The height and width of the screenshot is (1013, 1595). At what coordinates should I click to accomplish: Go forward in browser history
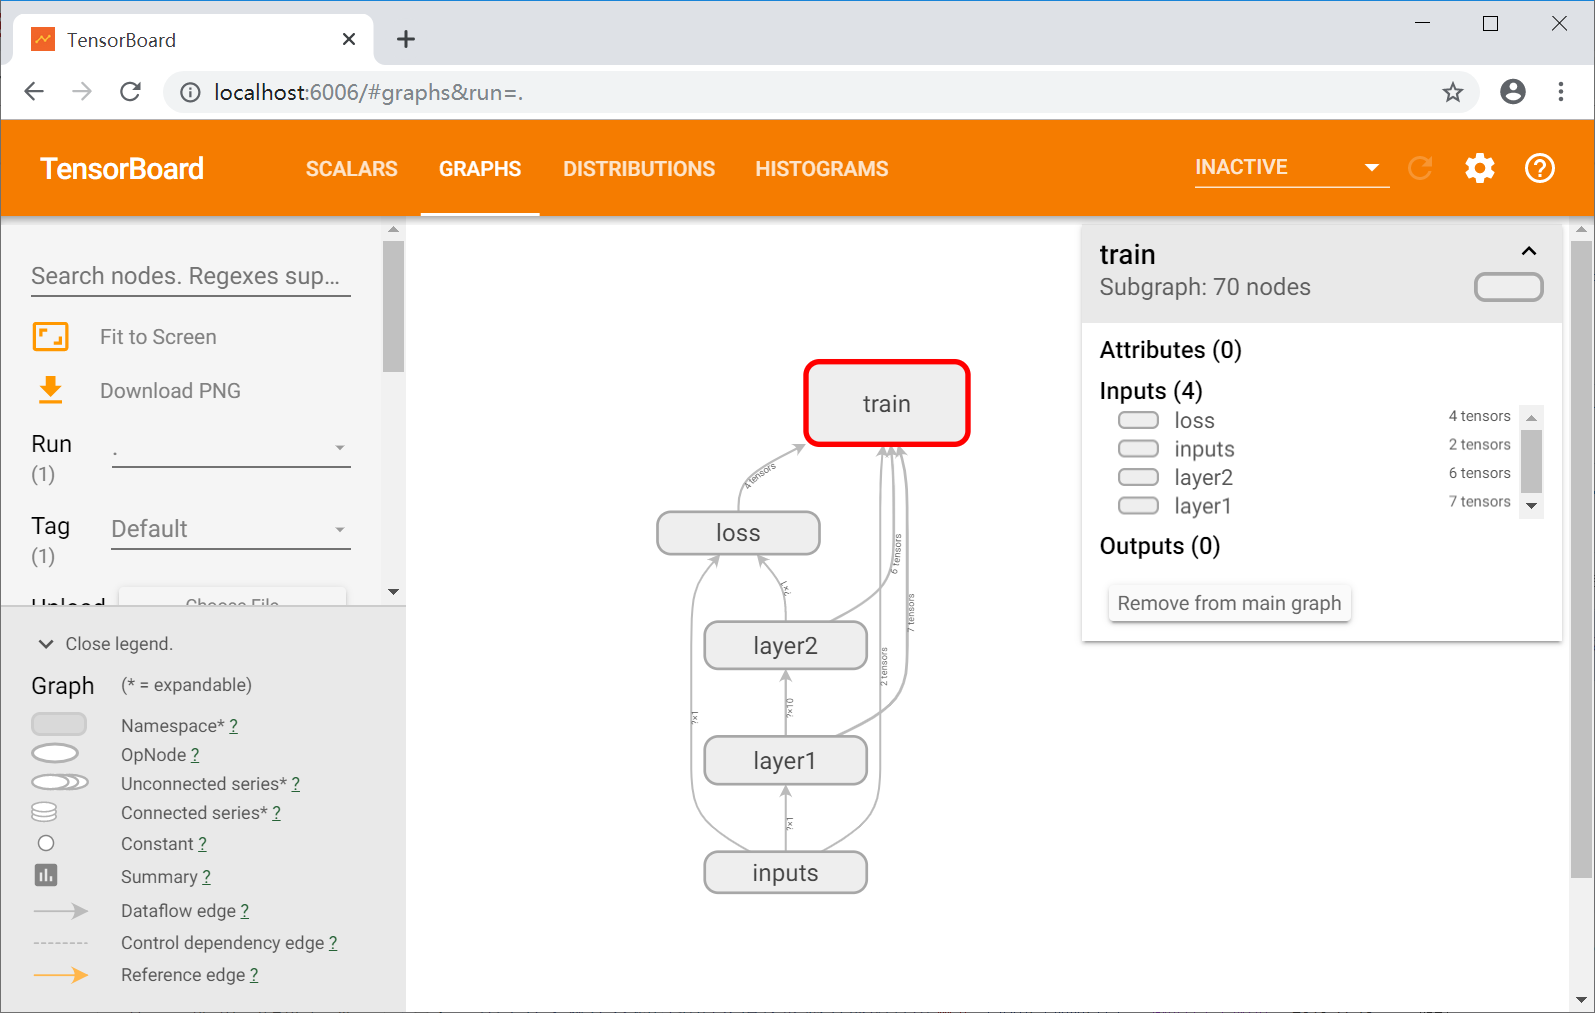tap(82, 92)
